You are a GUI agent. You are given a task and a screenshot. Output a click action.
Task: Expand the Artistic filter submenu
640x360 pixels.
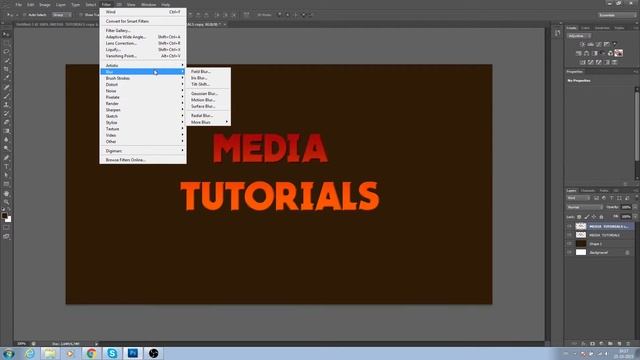[143, 65]
